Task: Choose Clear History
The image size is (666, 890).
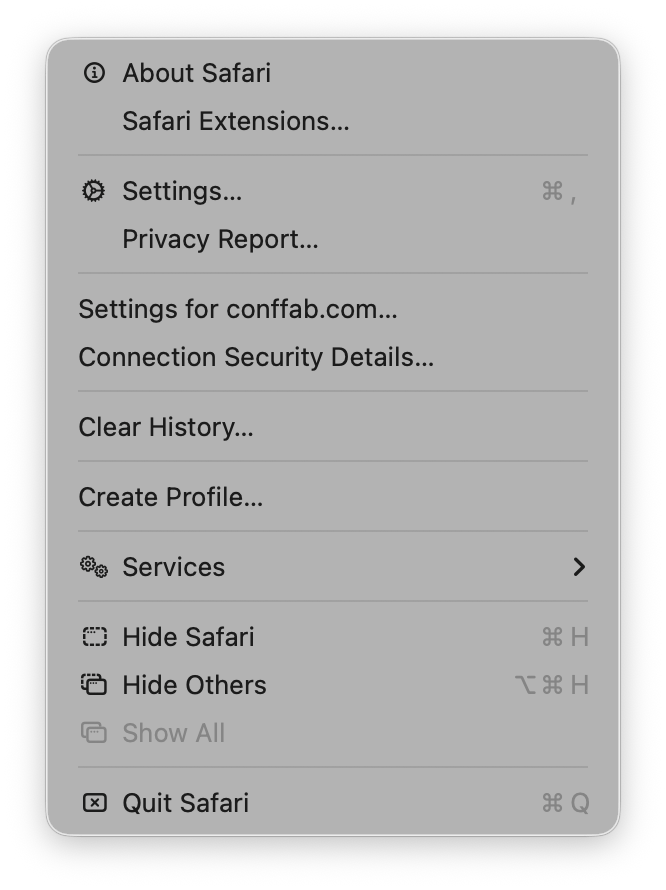Action: click(167, 427)
